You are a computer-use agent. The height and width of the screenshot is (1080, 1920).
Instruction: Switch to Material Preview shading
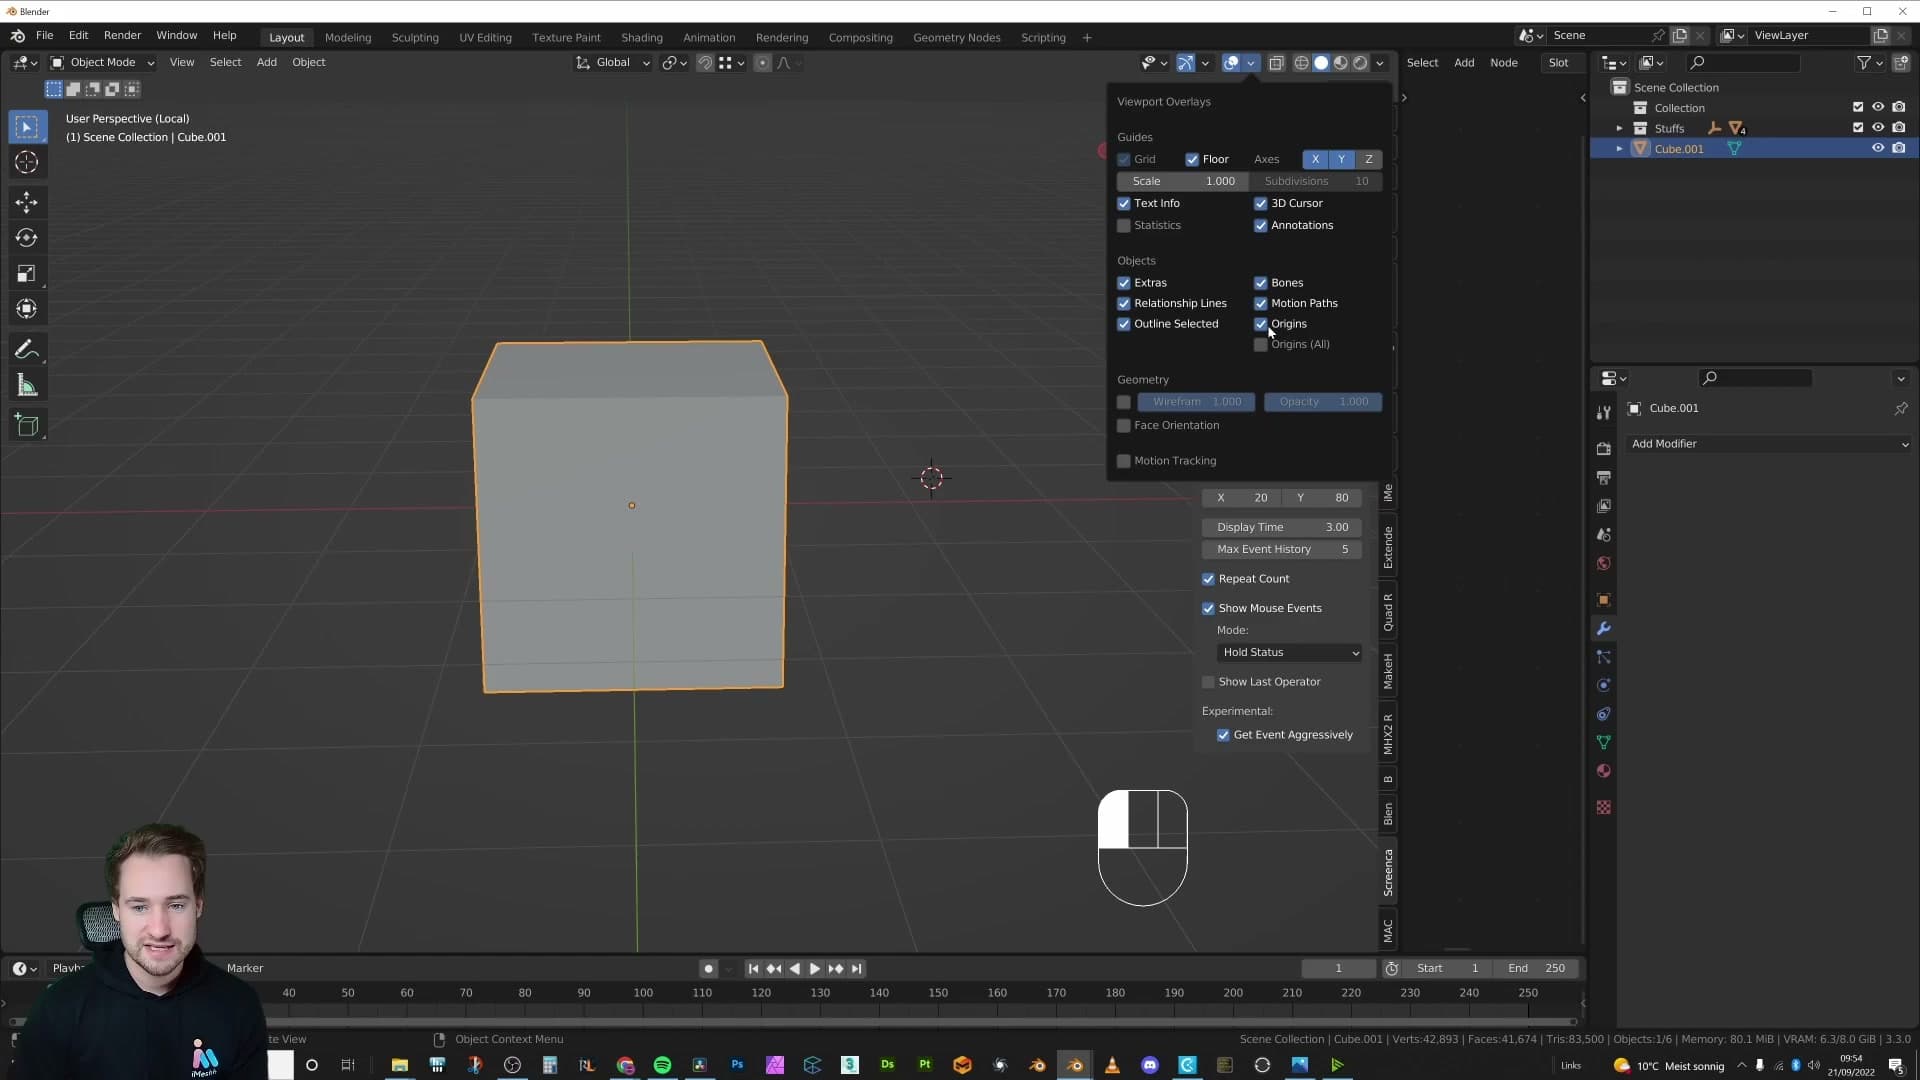point(1341,63)
